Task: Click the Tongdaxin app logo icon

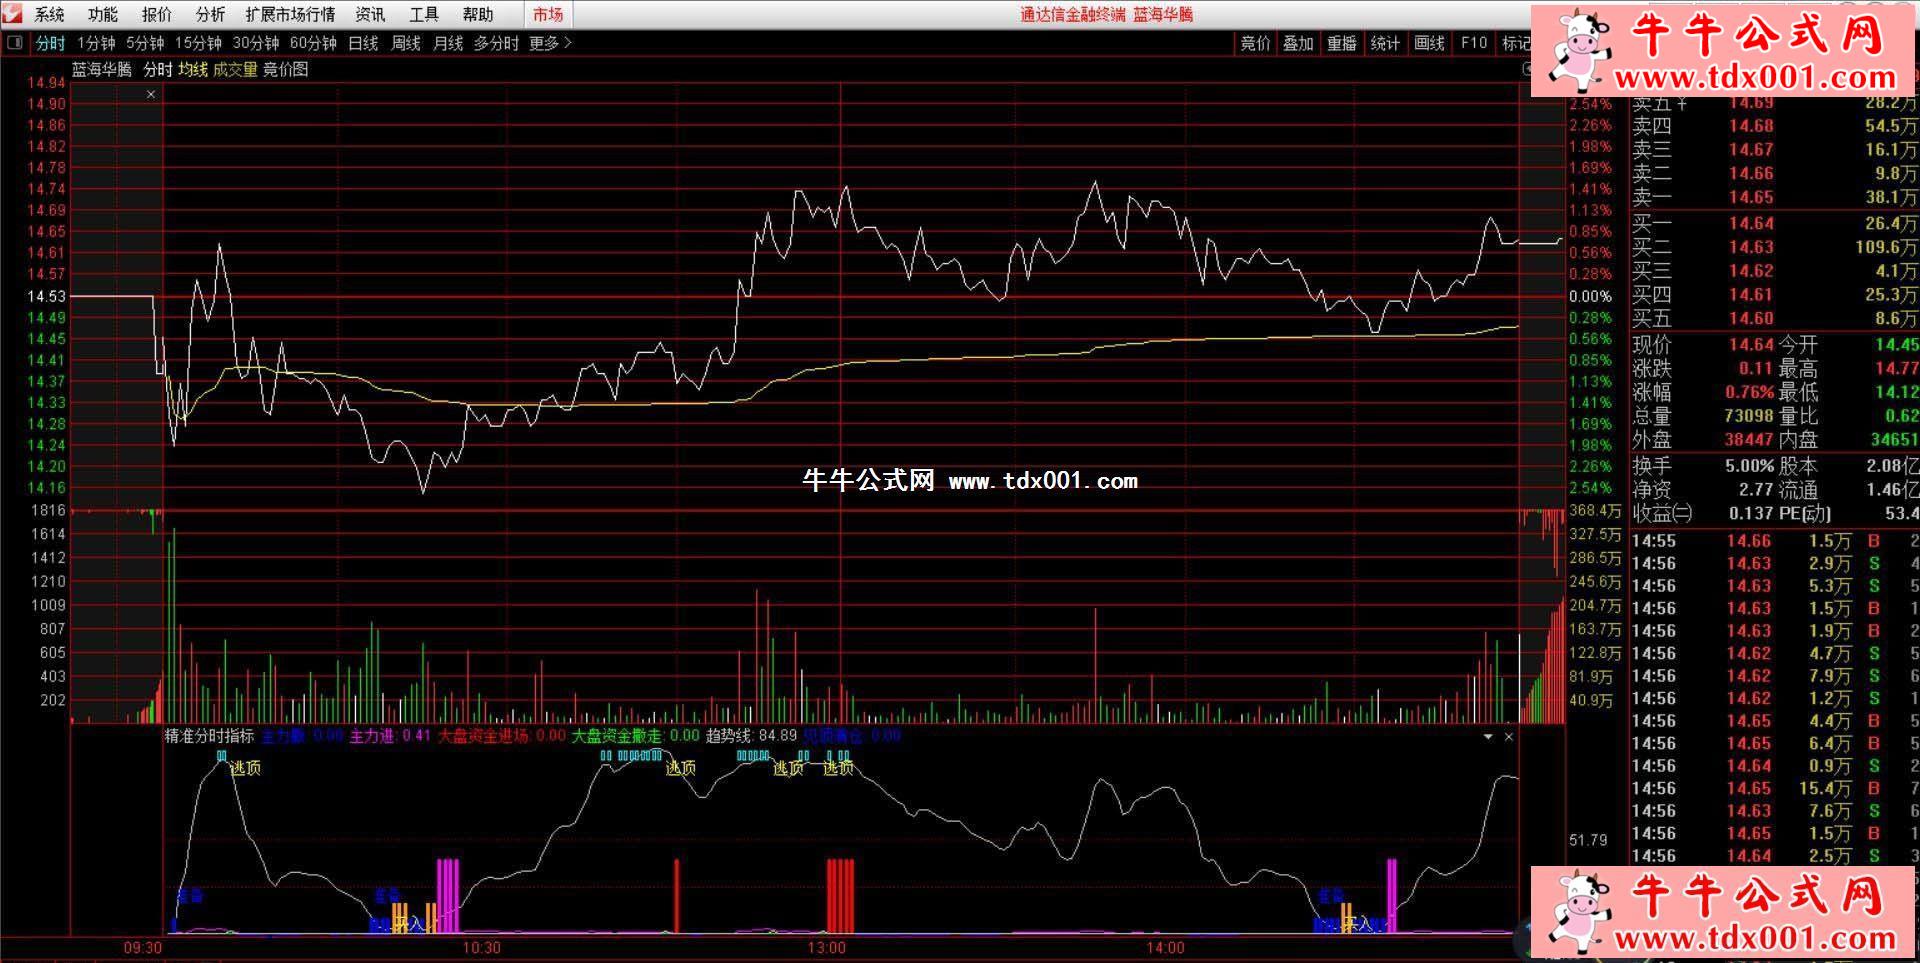Action: point(12,13)
